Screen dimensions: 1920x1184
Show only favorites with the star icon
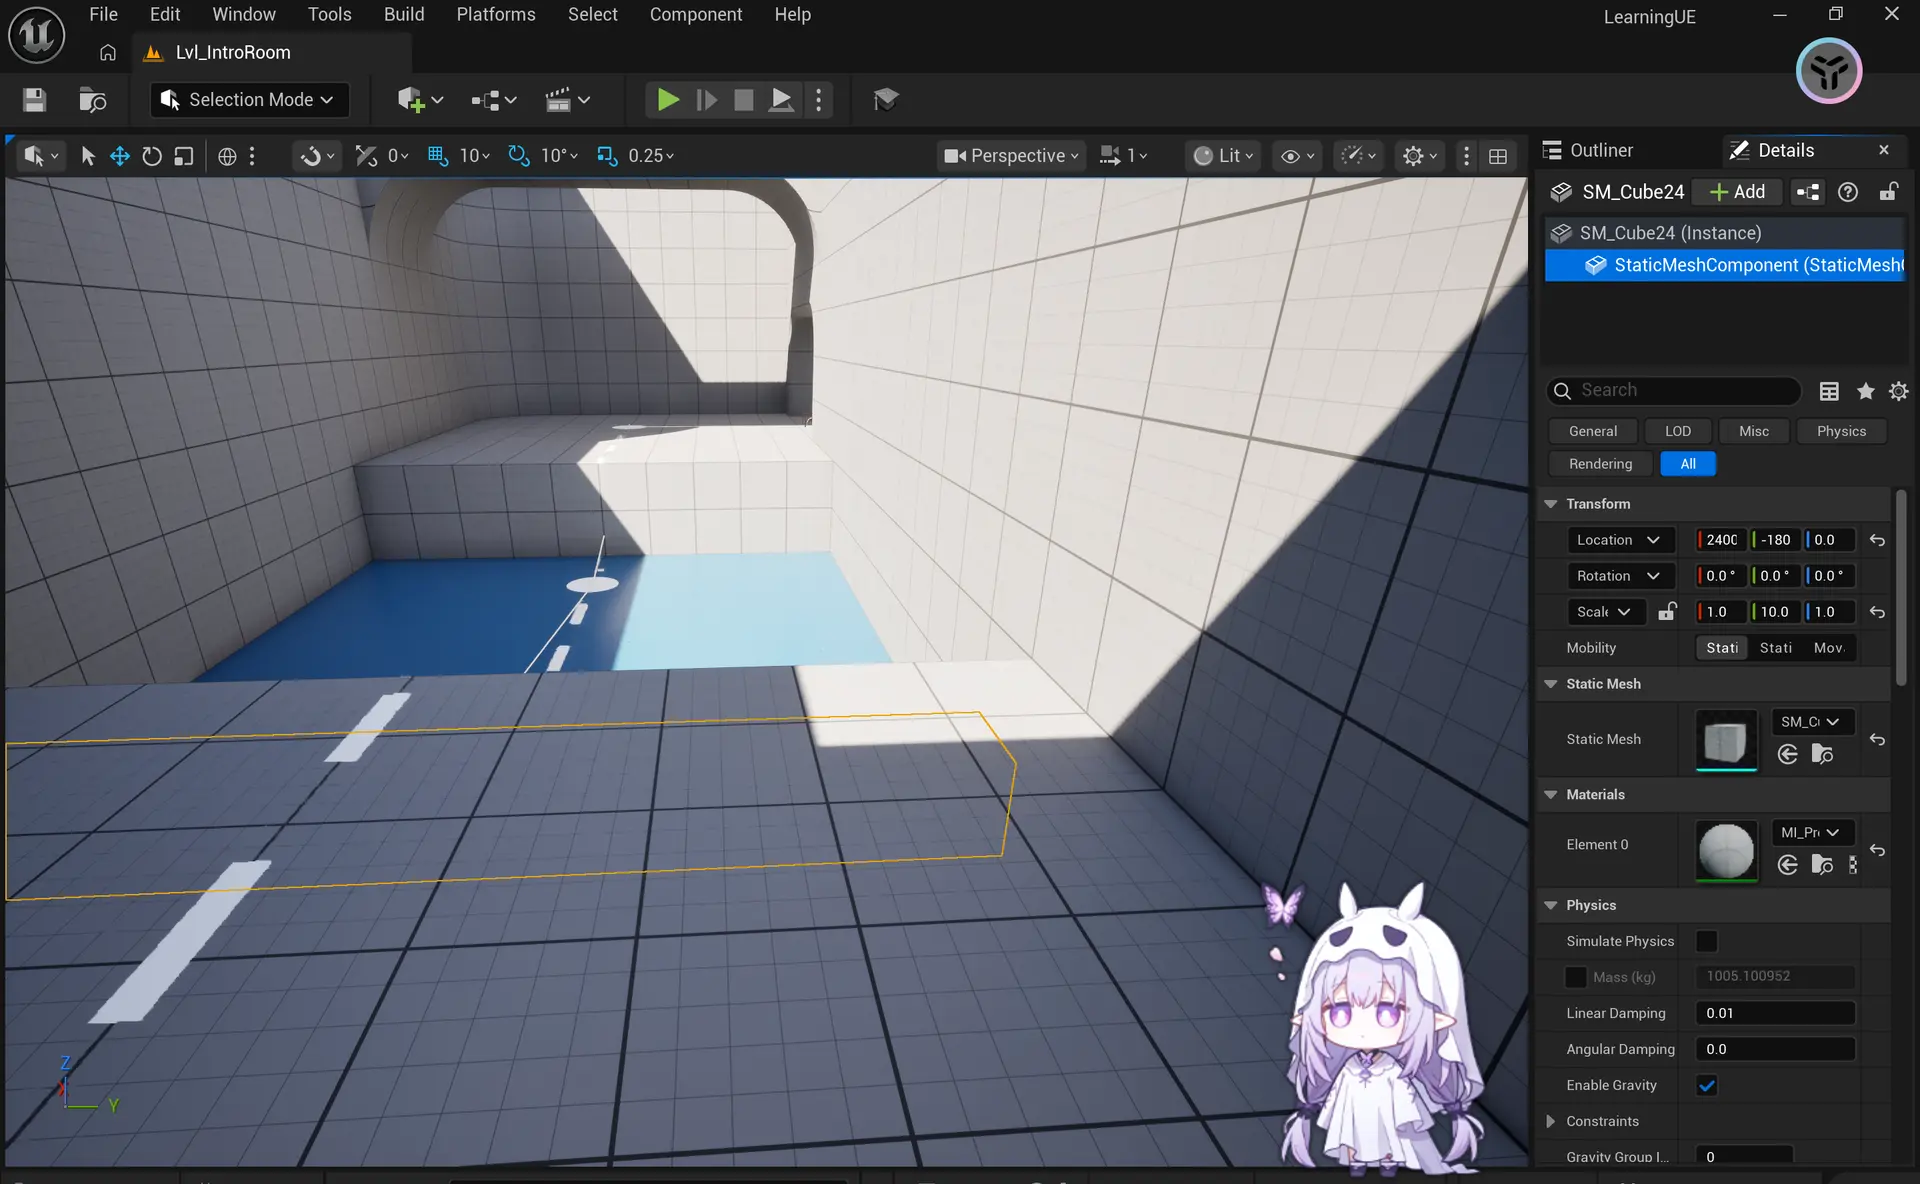(1865, 391)
